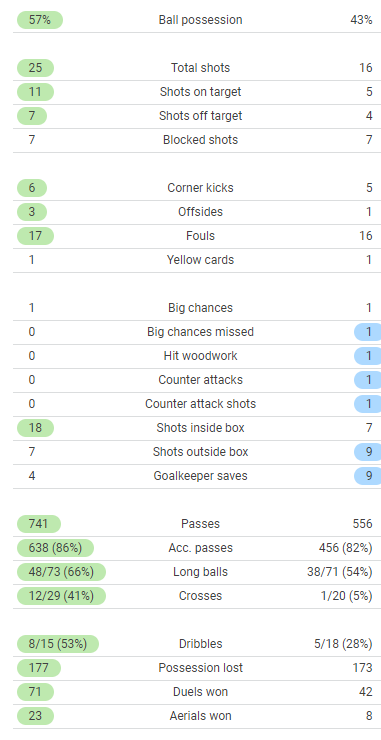Select the 638 (86%) accurate passes badge

pos(55,548)
